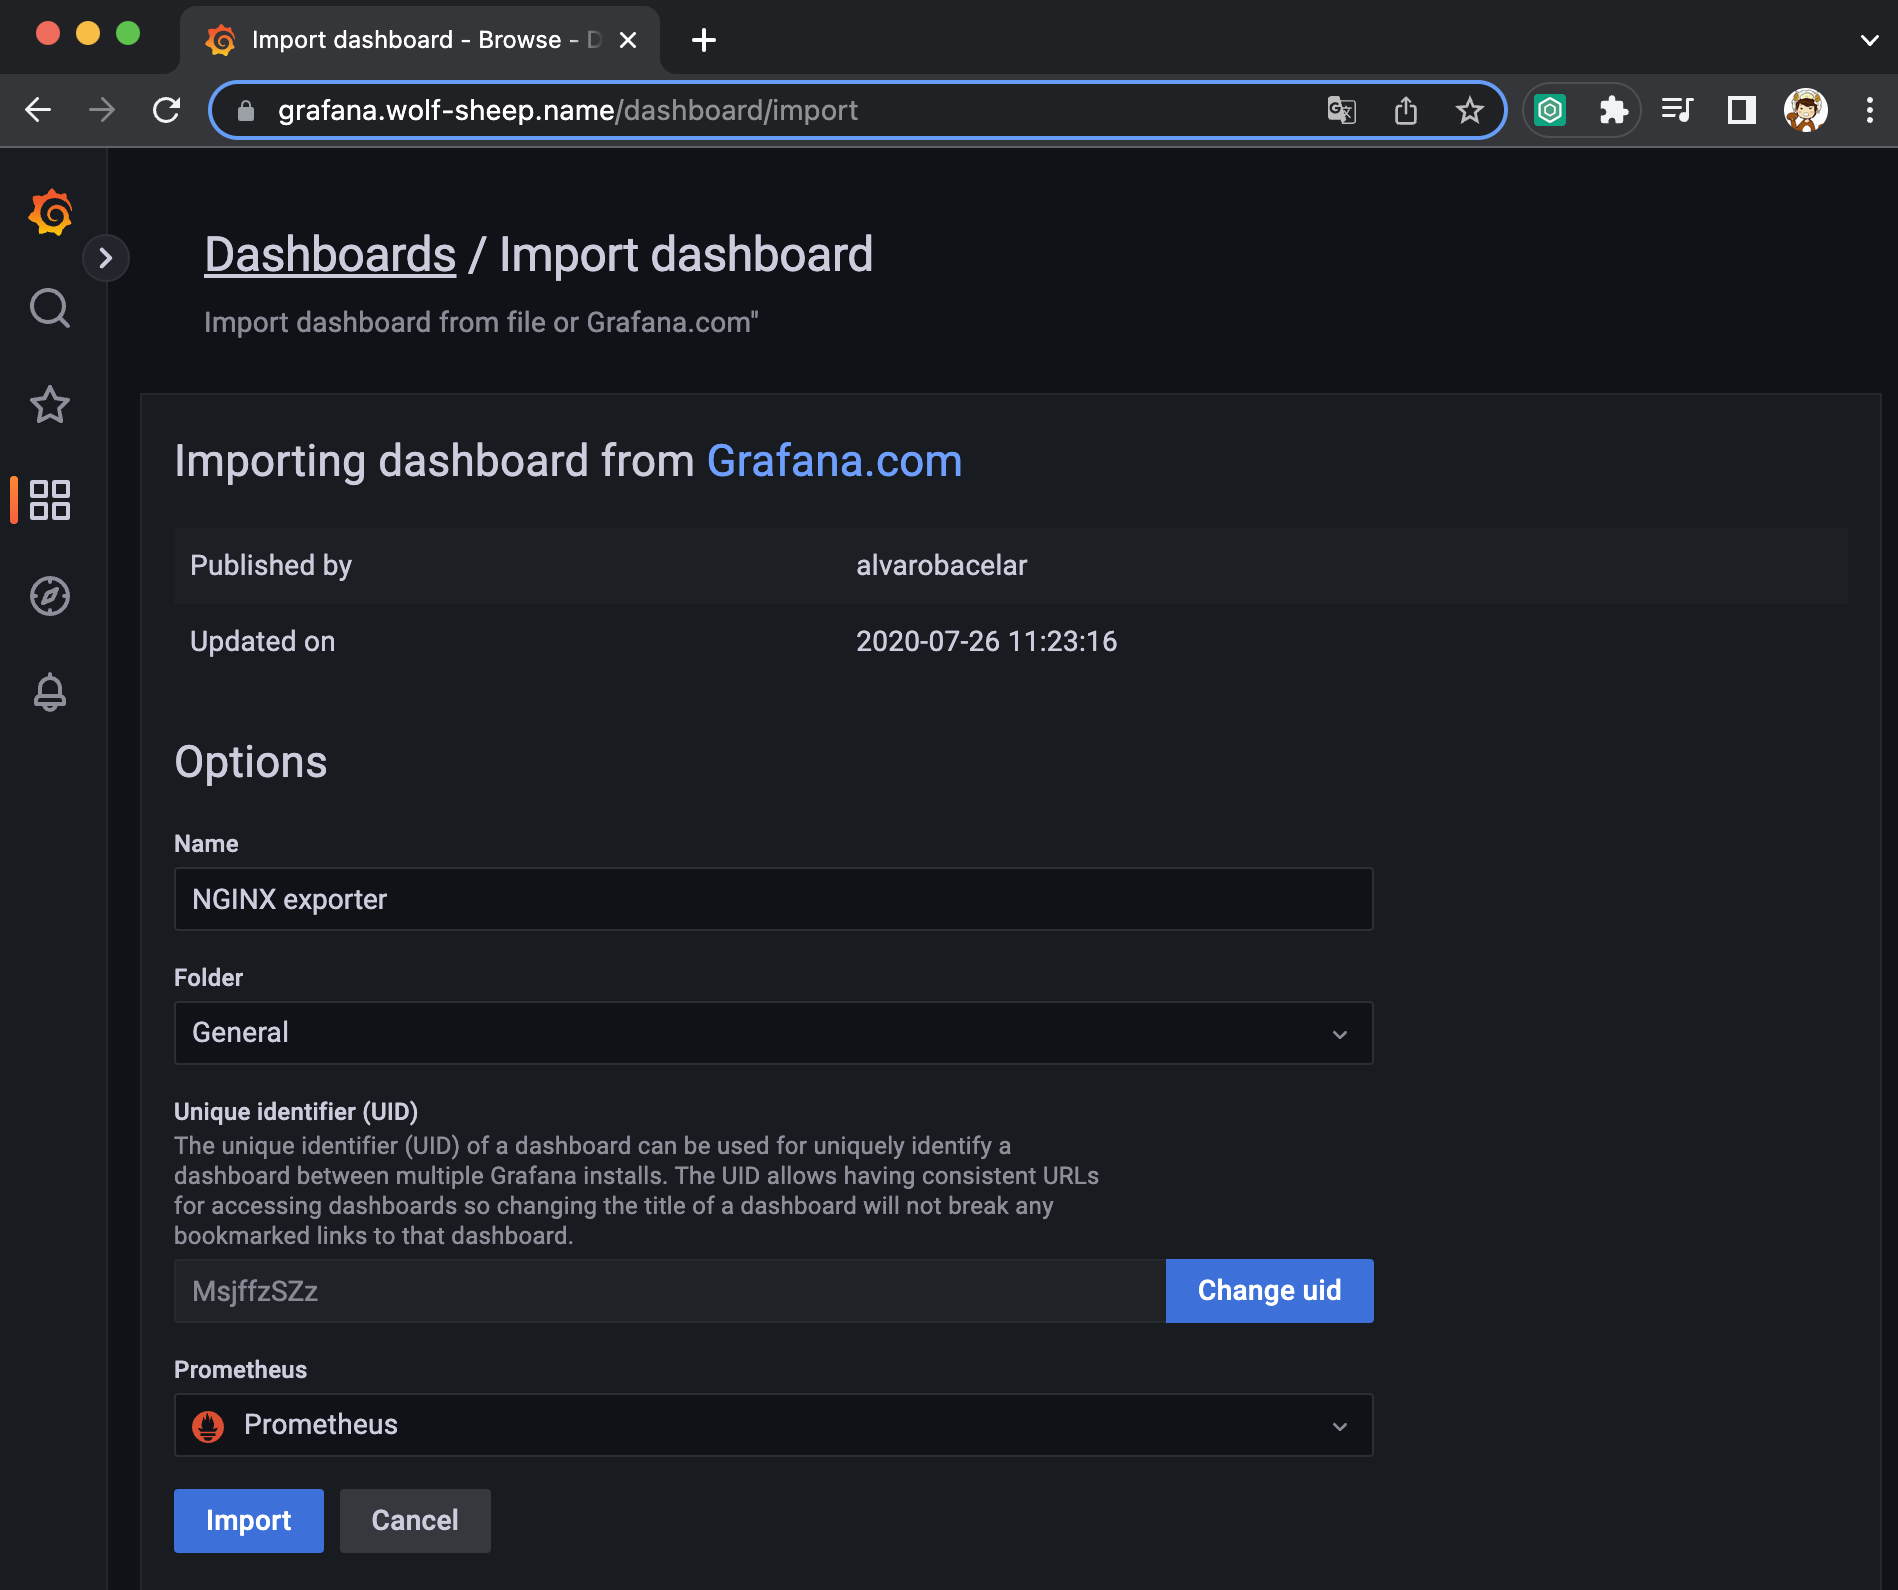Close the Import dashboard tab

click(x=628, y=40)
